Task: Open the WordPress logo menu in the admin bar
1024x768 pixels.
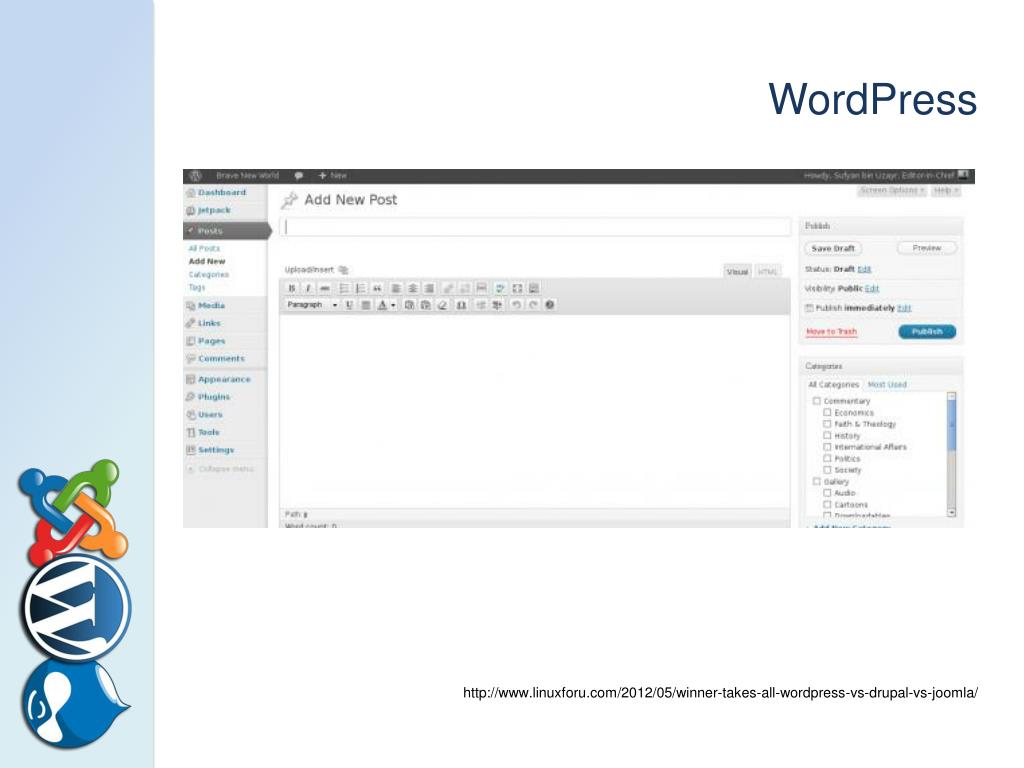Action: [x=195, y=176]
